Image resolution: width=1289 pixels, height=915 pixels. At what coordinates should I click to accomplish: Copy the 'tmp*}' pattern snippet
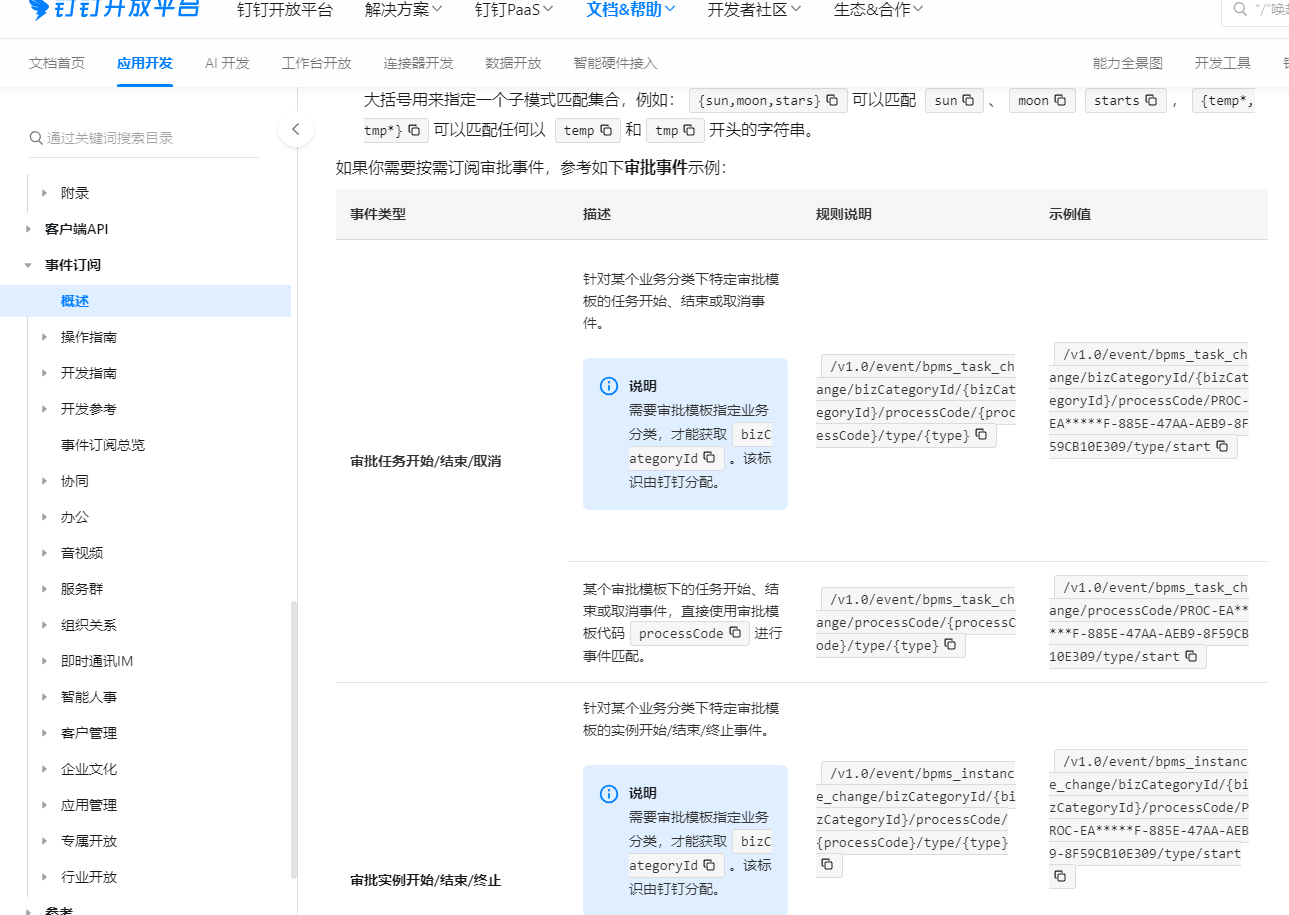(x=414, y=130)
